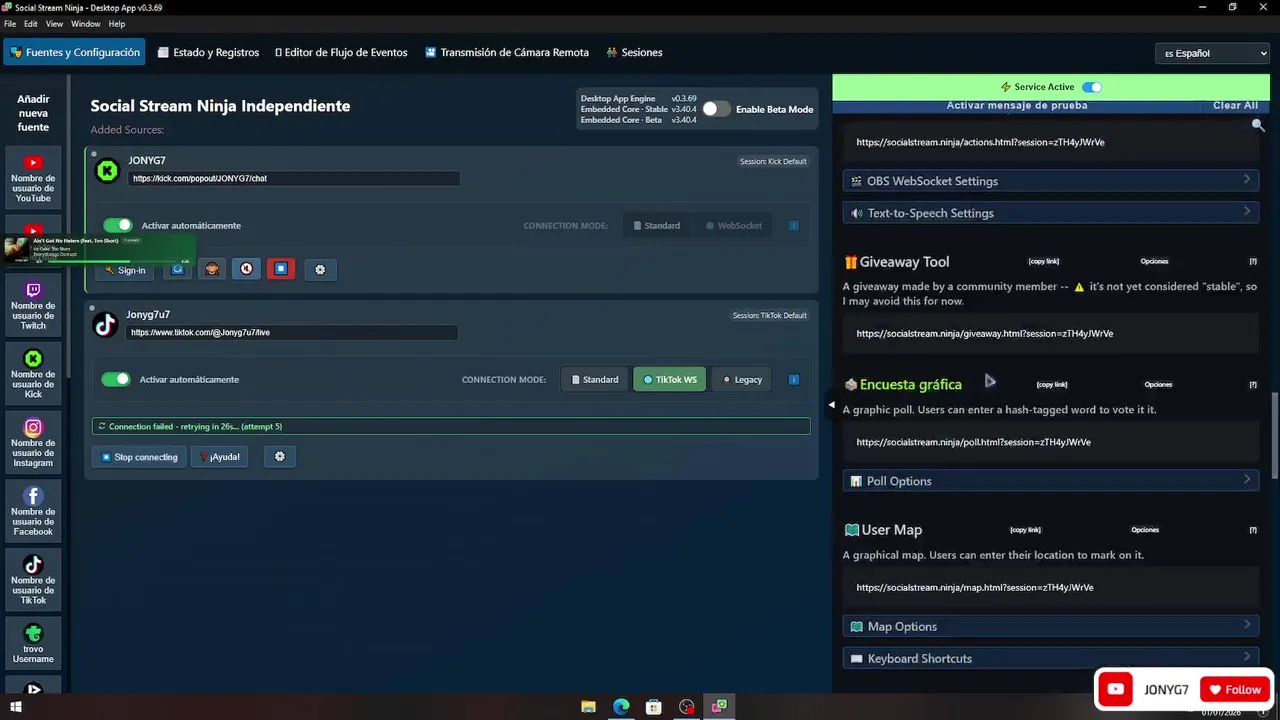Viewport: 1280px width, 720px height.
Task: Click the help [?] of User Map
Action: click(x=1253, y=530)
